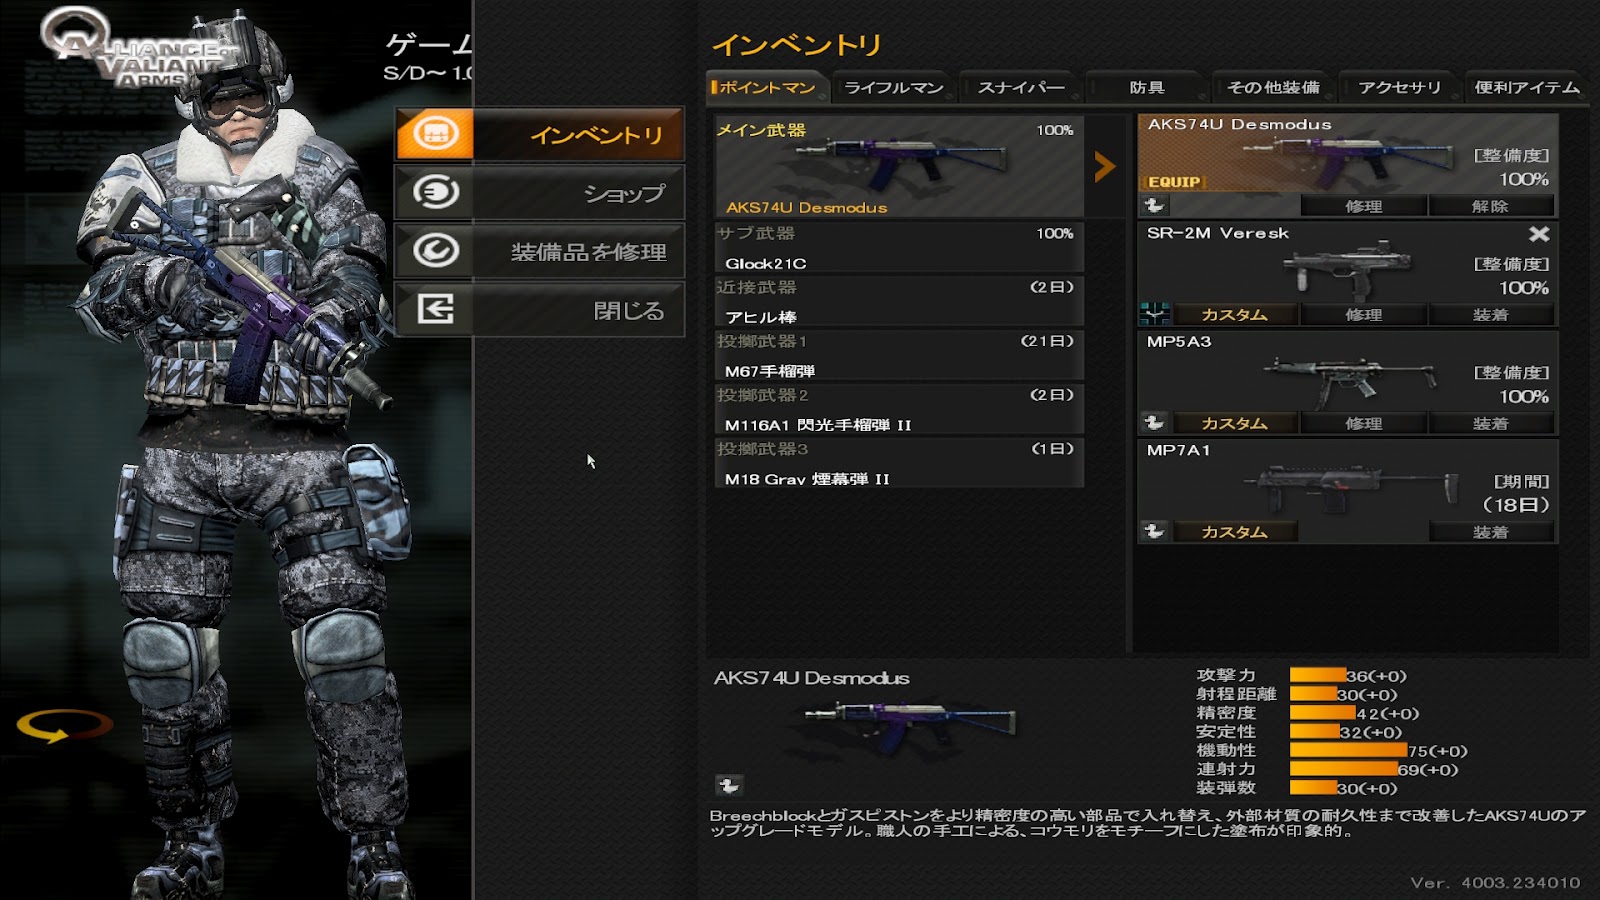Screen dimensions: 1600x900
Task: Open カスタム for MP5A3
Action: (x=1234, y=424)
